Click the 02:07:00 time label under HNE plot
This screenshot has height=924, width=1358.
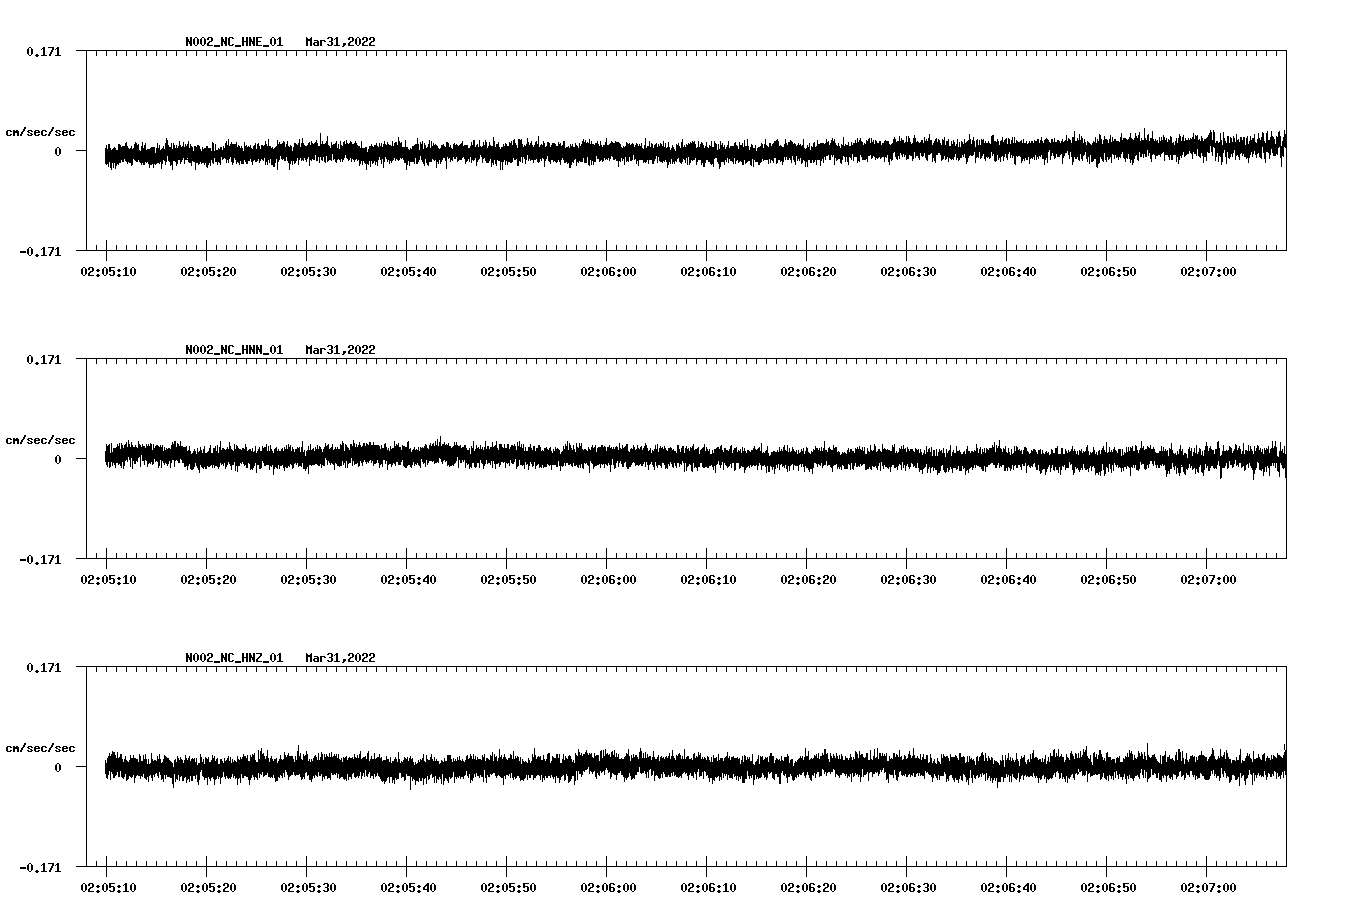coord(1208,271)
